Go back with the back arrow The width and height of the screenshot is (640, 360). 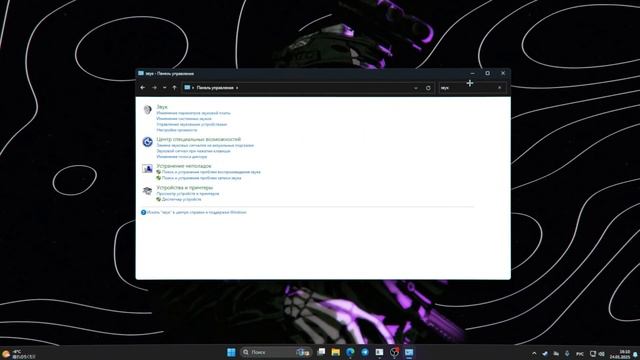[142, 88]
